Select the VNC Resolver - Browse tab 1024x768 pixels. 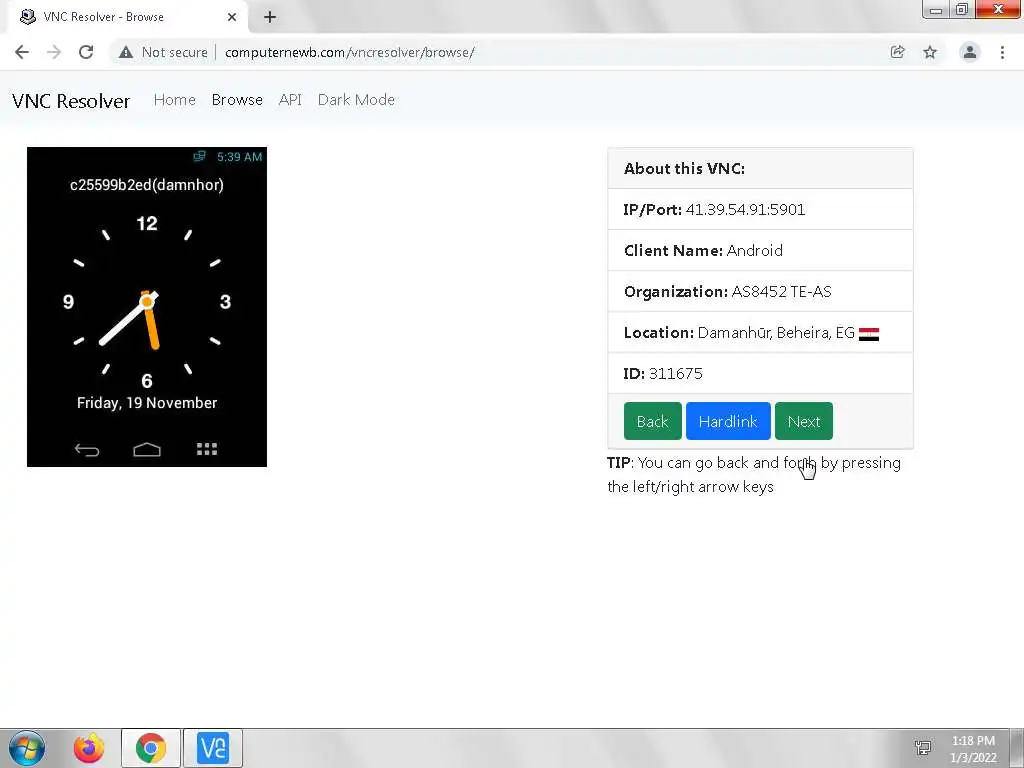tap(127, 17)
